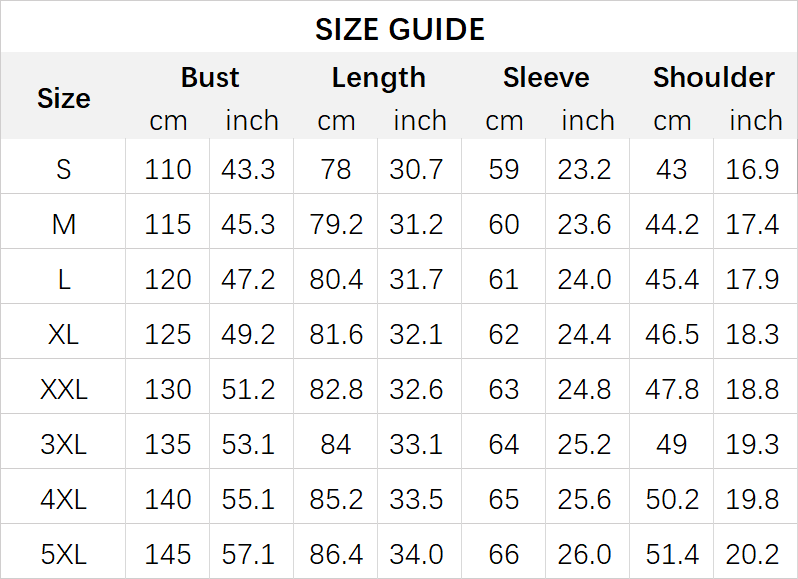Select the L sleeve inch value 24.0
The image size is (798, 579).
(x=584, y=279)
